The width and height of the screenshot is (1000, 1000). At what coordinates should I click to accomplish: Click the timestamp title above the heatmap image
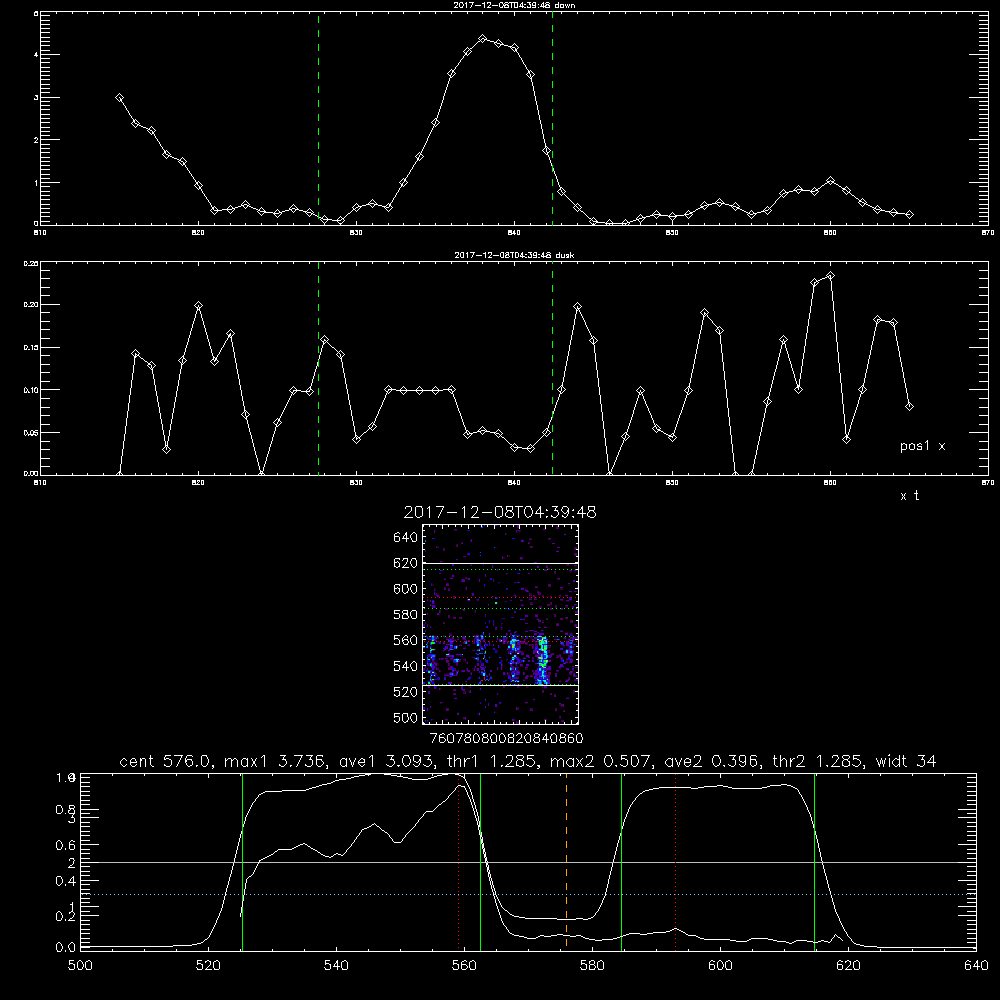click(x=500, y=512)
